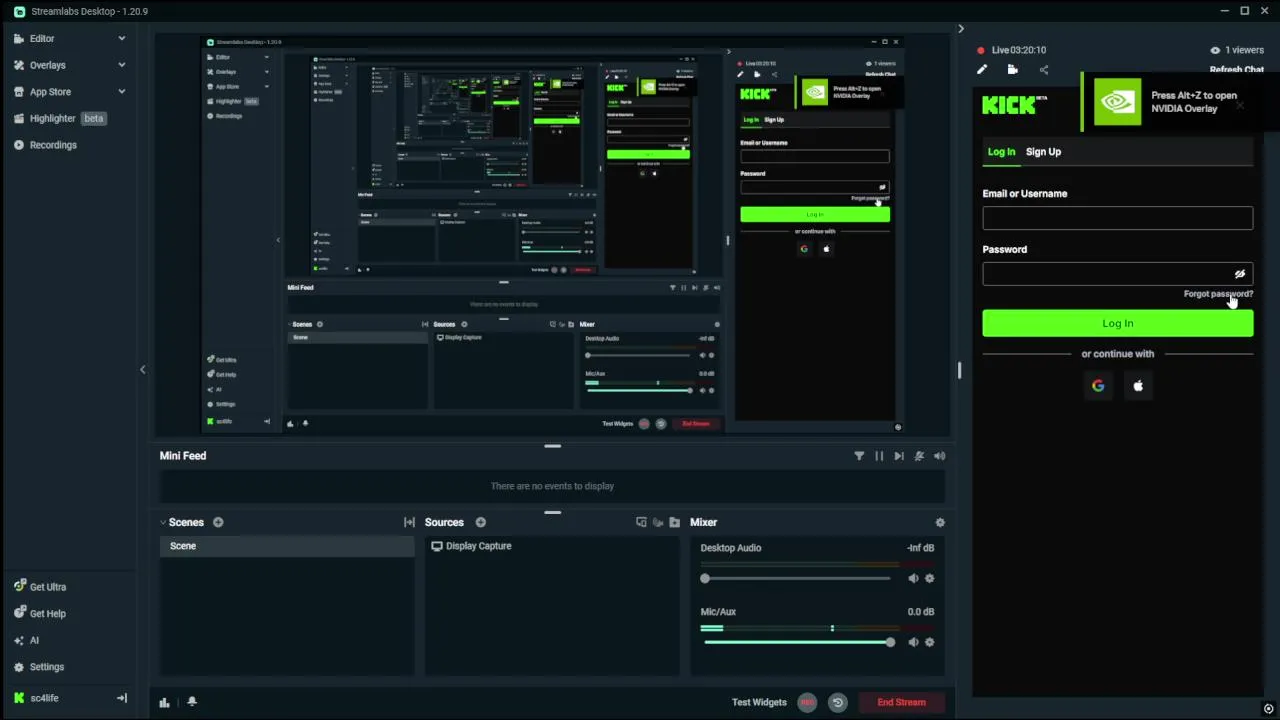Pause the Mini Feed alert queue
1280x720 pixels.
879,456
